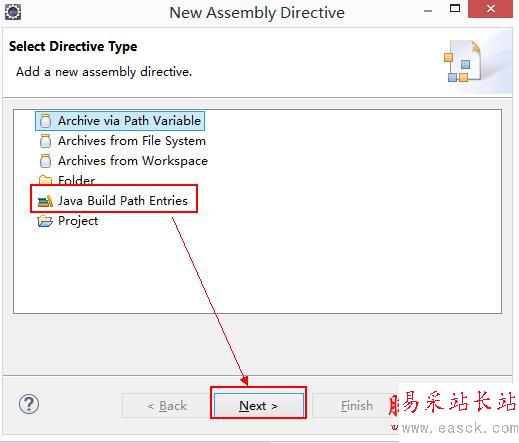Viewport: 519px width, 443px height.
Task: Pick the Project directive type
Action: coord(68,221)
